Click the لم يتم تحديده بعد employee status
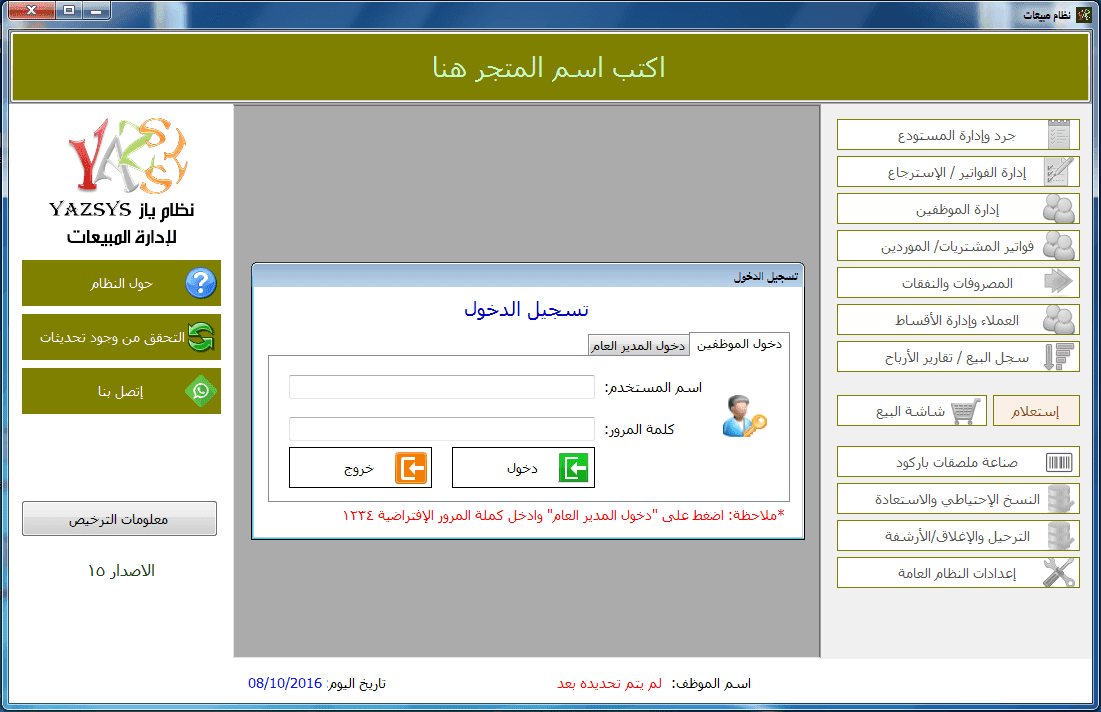Screen dimensions: 1101x712 (x=609, y=683)
